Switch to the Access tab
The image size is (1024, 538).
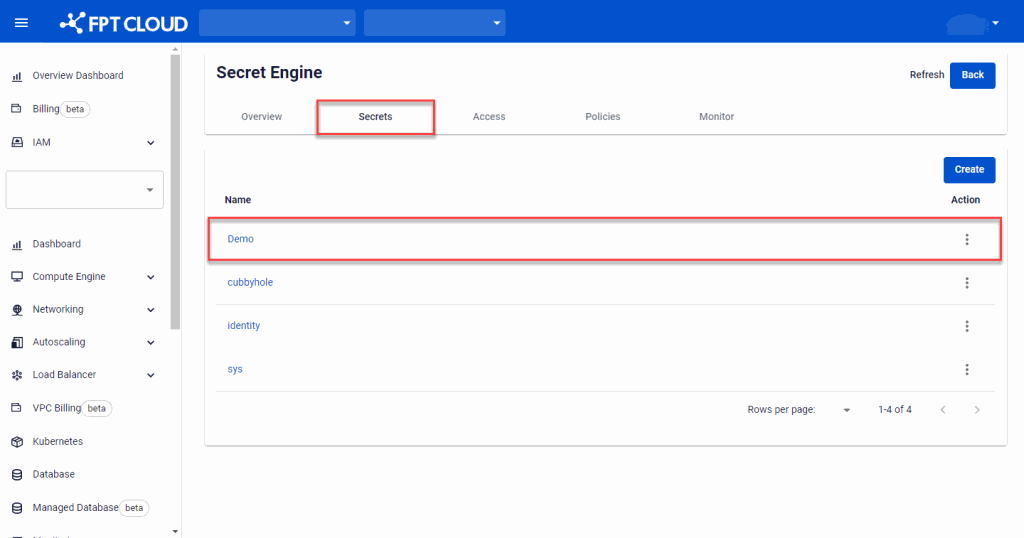(489, 117)
